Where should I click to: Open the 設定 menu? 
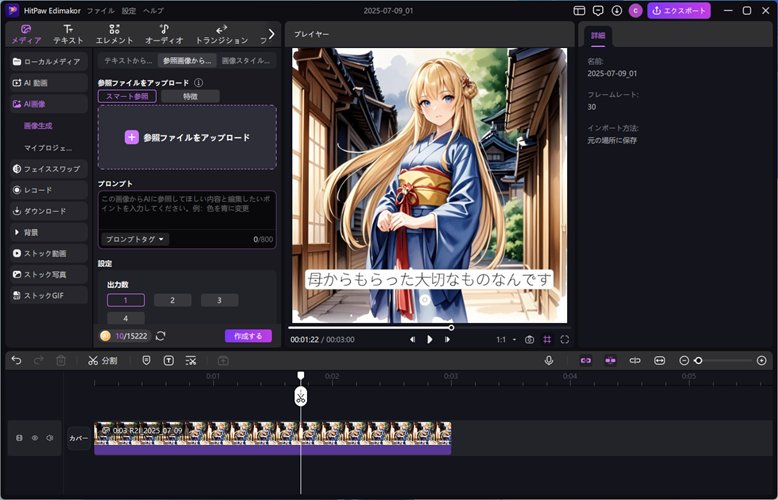coord(129,10)
